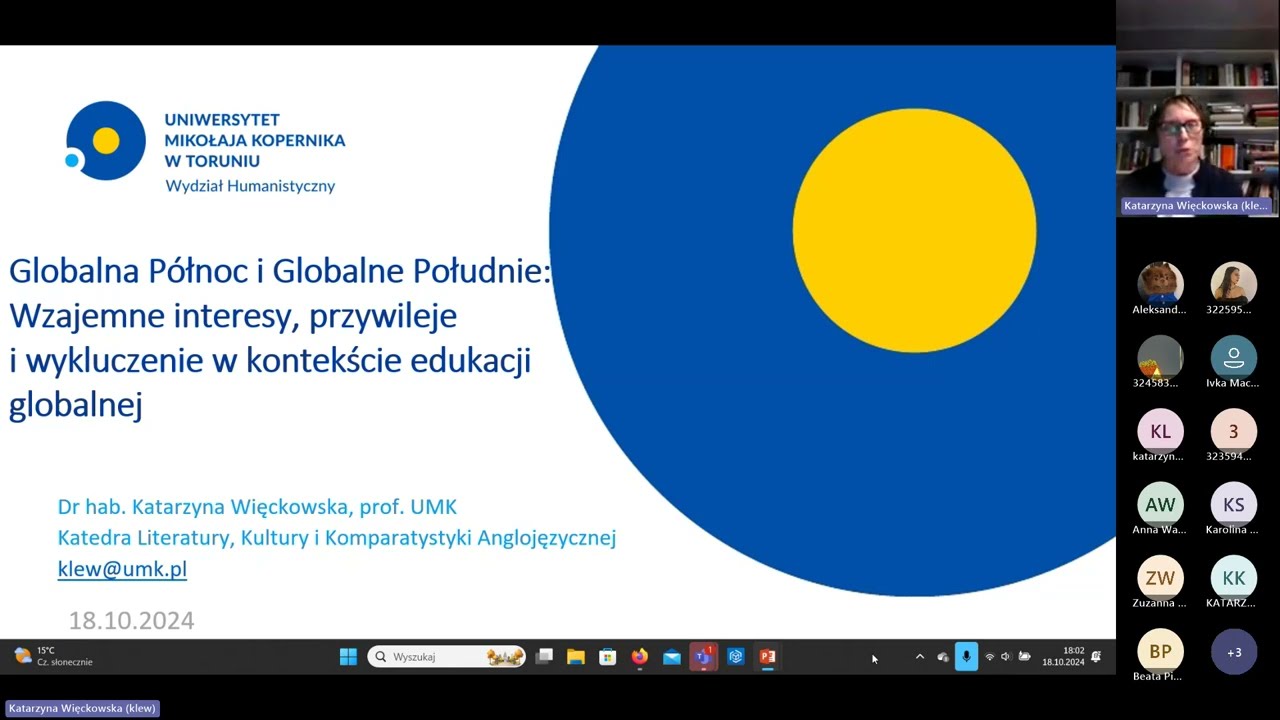Click the Wydział Humanistyczny text
This screenshot has height=720, width=1280.
(250, 186)
